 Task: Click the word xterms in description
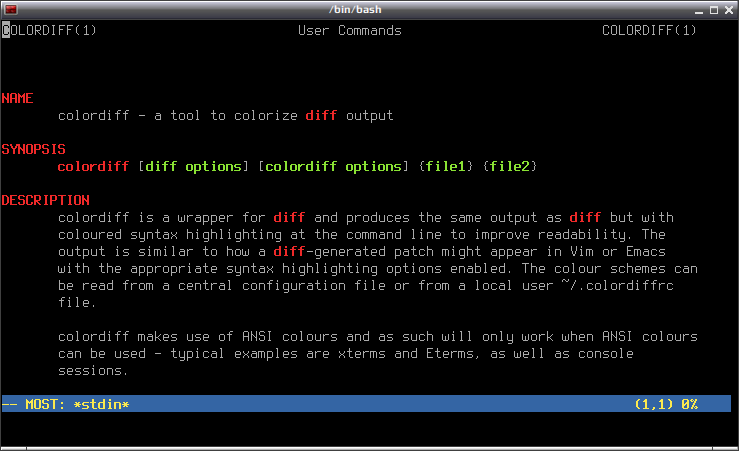click(361, 353)
